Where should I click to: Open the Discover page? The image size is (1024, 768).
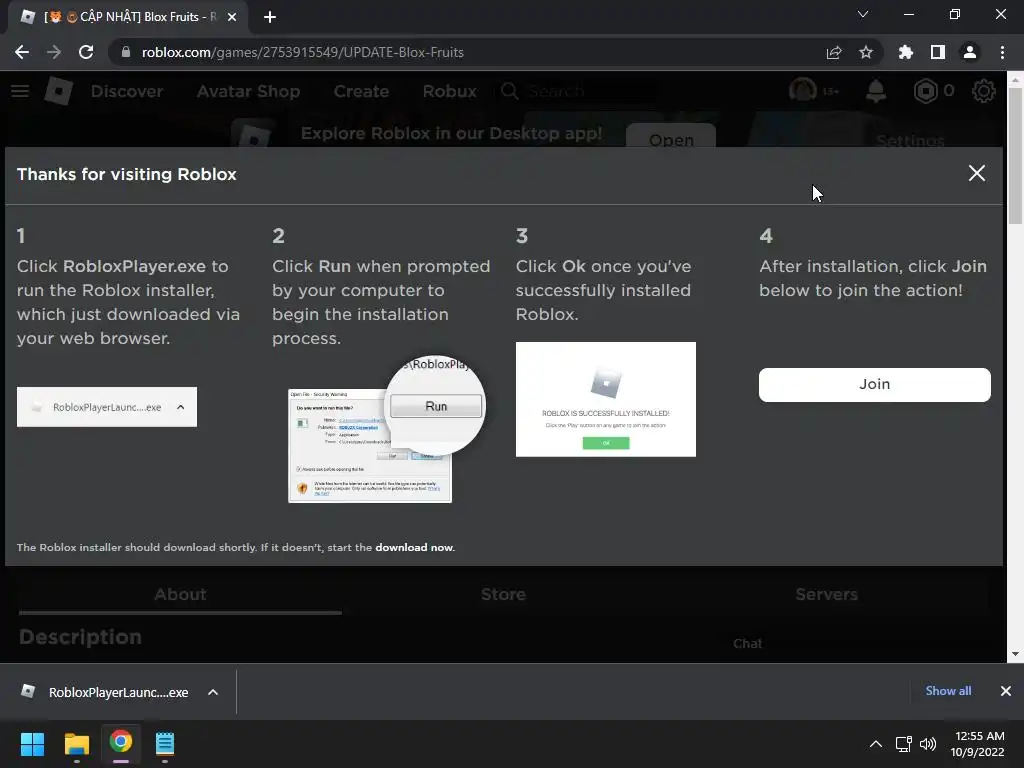[x=127, y=91]
